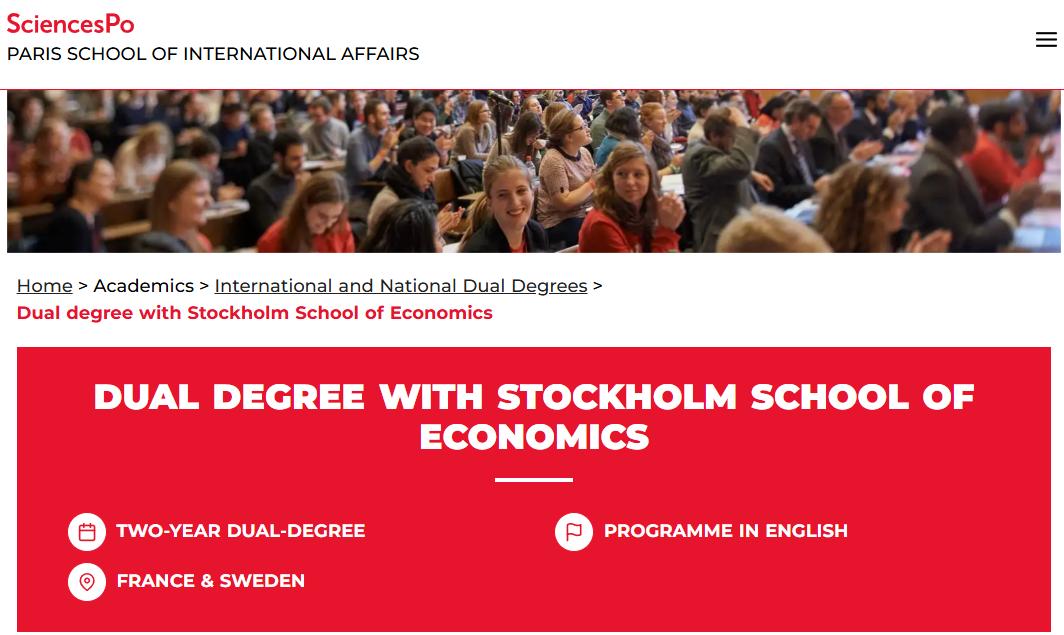Click the Programme in English label
Viewport: 1064px width, 635px height.
(726, 531)
